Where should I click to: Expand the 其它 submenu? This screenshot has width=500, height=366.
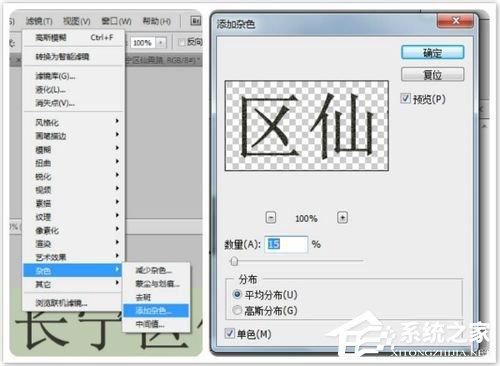tap(73, 284)
